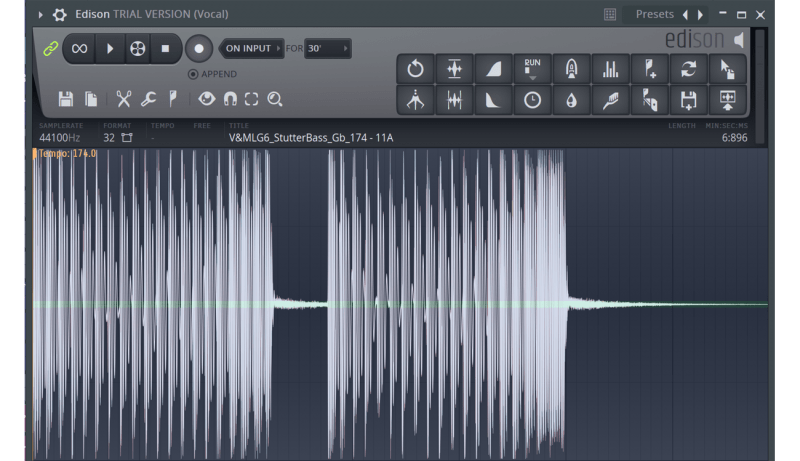
Task: Click the V&MLG6_StutterBass title field
Action: [311, 138]
